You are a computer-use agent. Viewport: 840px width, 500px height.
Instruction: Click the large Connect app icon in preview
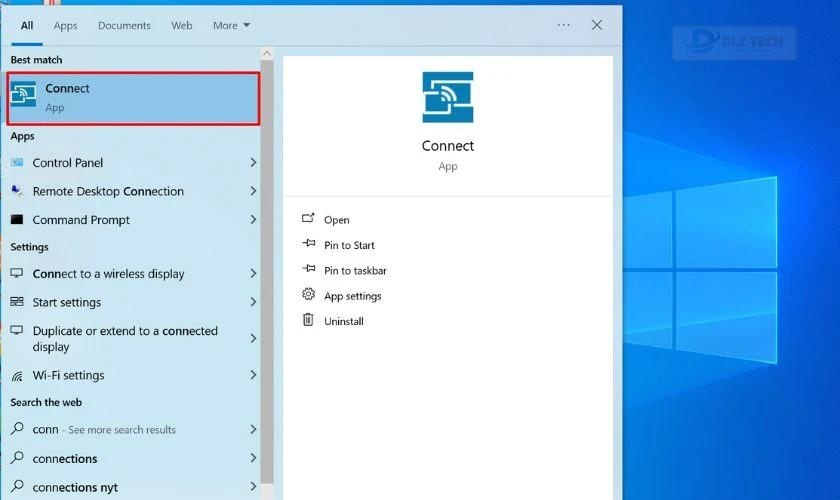click(448, 97)
